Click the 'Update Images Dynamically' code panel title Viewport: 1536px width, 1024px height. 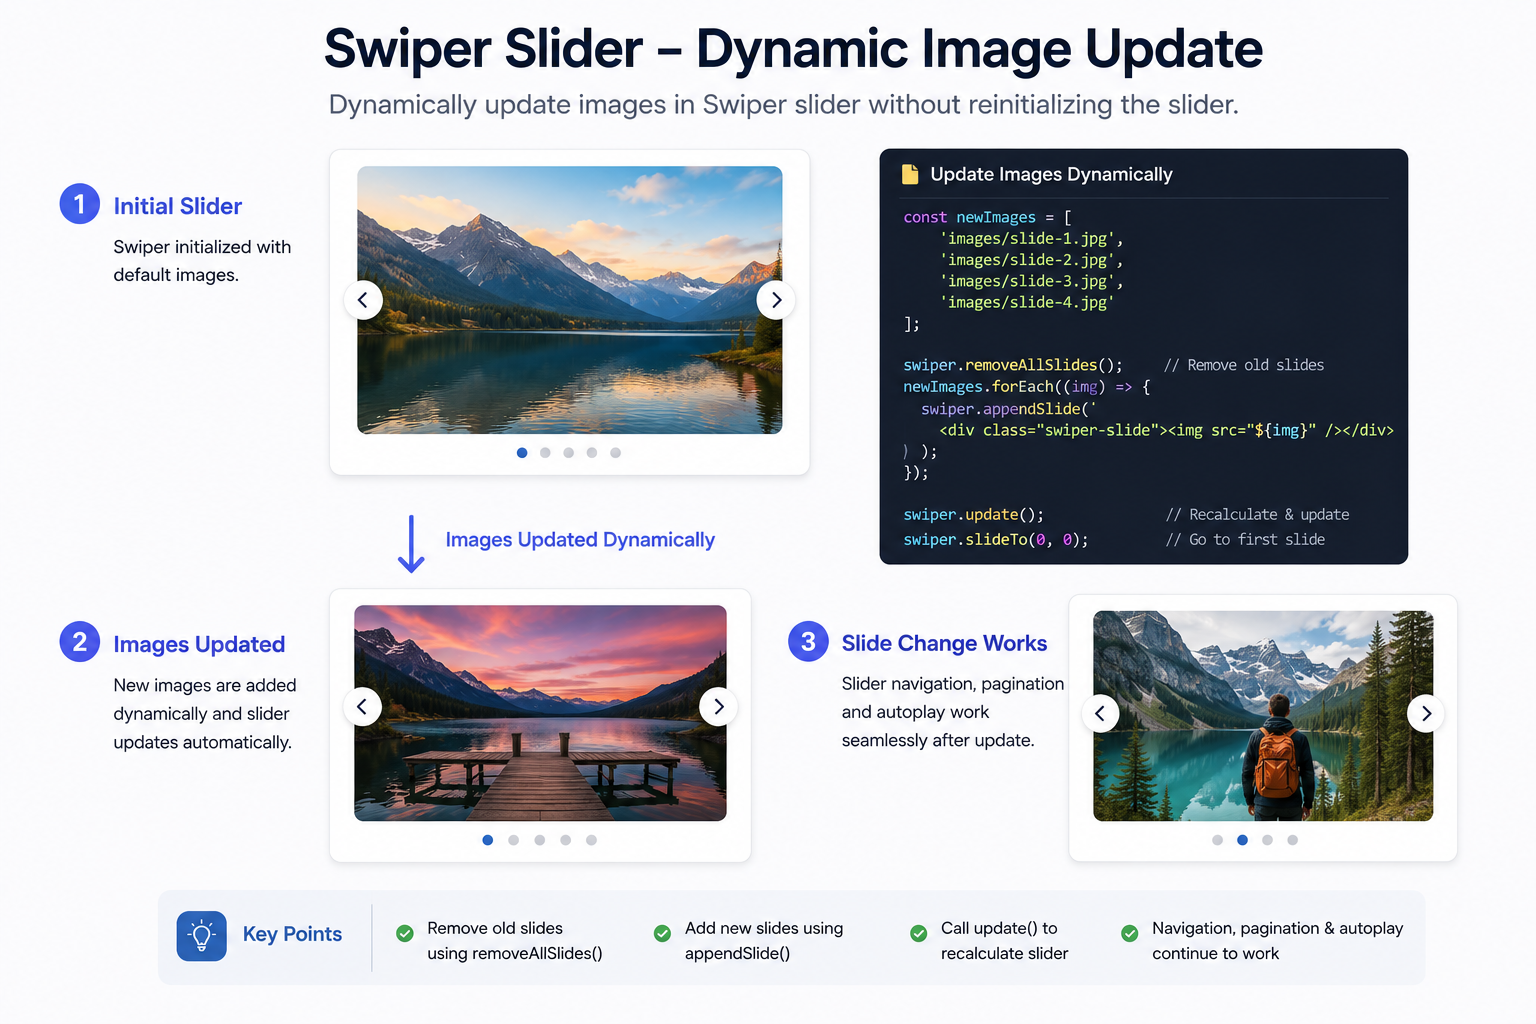(1051, 174)
